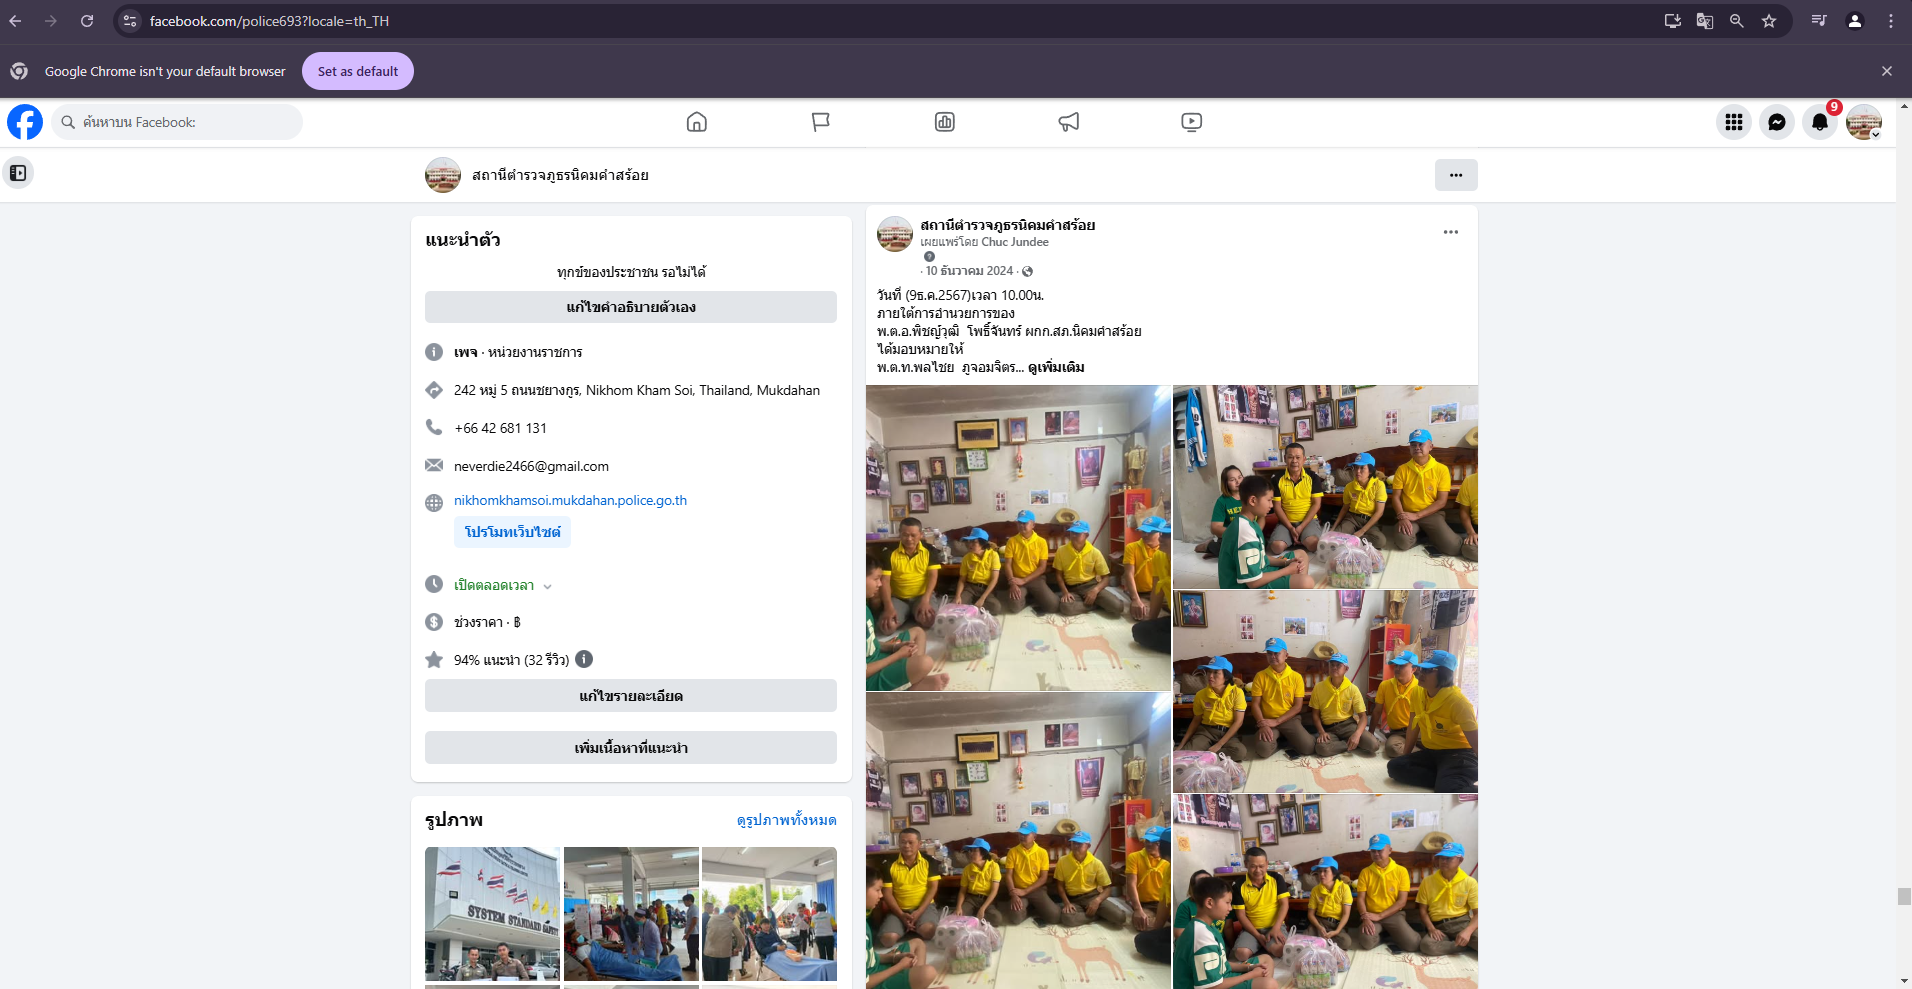This screenshot has width=1912, height=989.
Task: Toggle the left sidebar panel
Action: click(18, 173)
